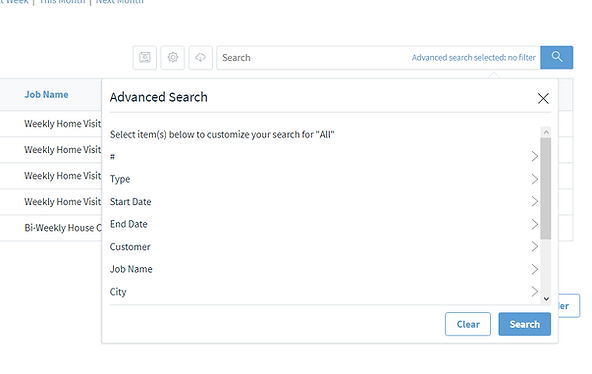Select the 'Job Name' filter label in panel
Viewport: 592px width, 374px height.
(131, 269)
